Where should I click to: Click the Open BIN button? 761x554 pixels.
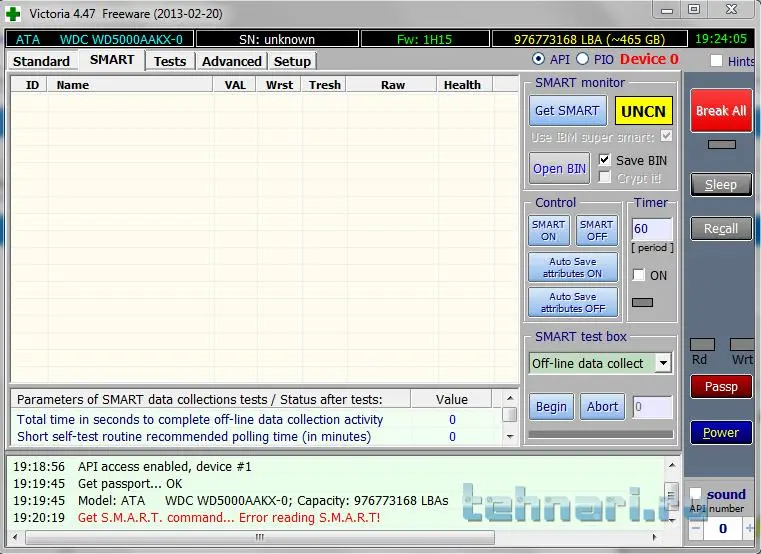point(559,169)
